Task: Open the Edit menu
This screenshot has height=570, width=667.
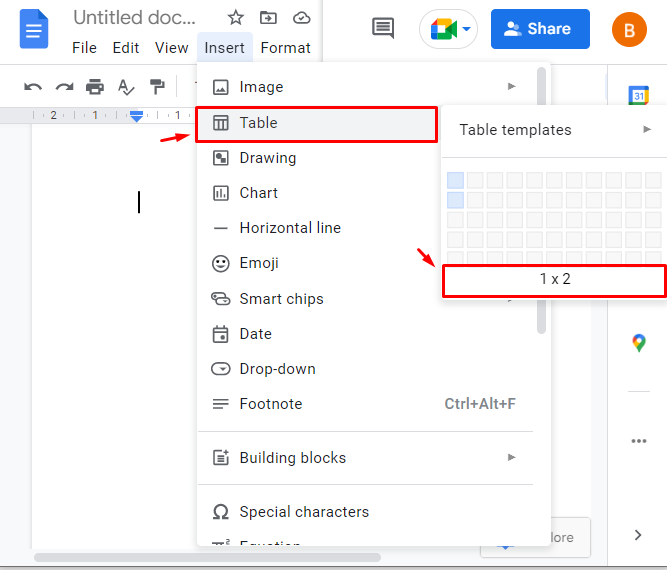Action: pos(125,48)
